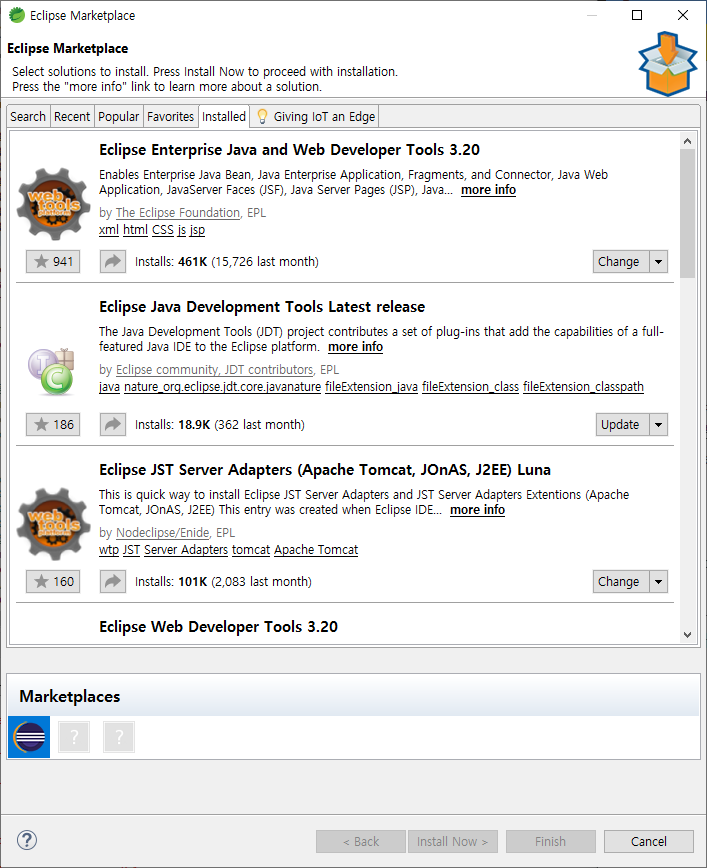This screenshot has height=868, width=707.
Task: Select the second unknown question-mark marketplace icon
Action: (x=119, y=737)
